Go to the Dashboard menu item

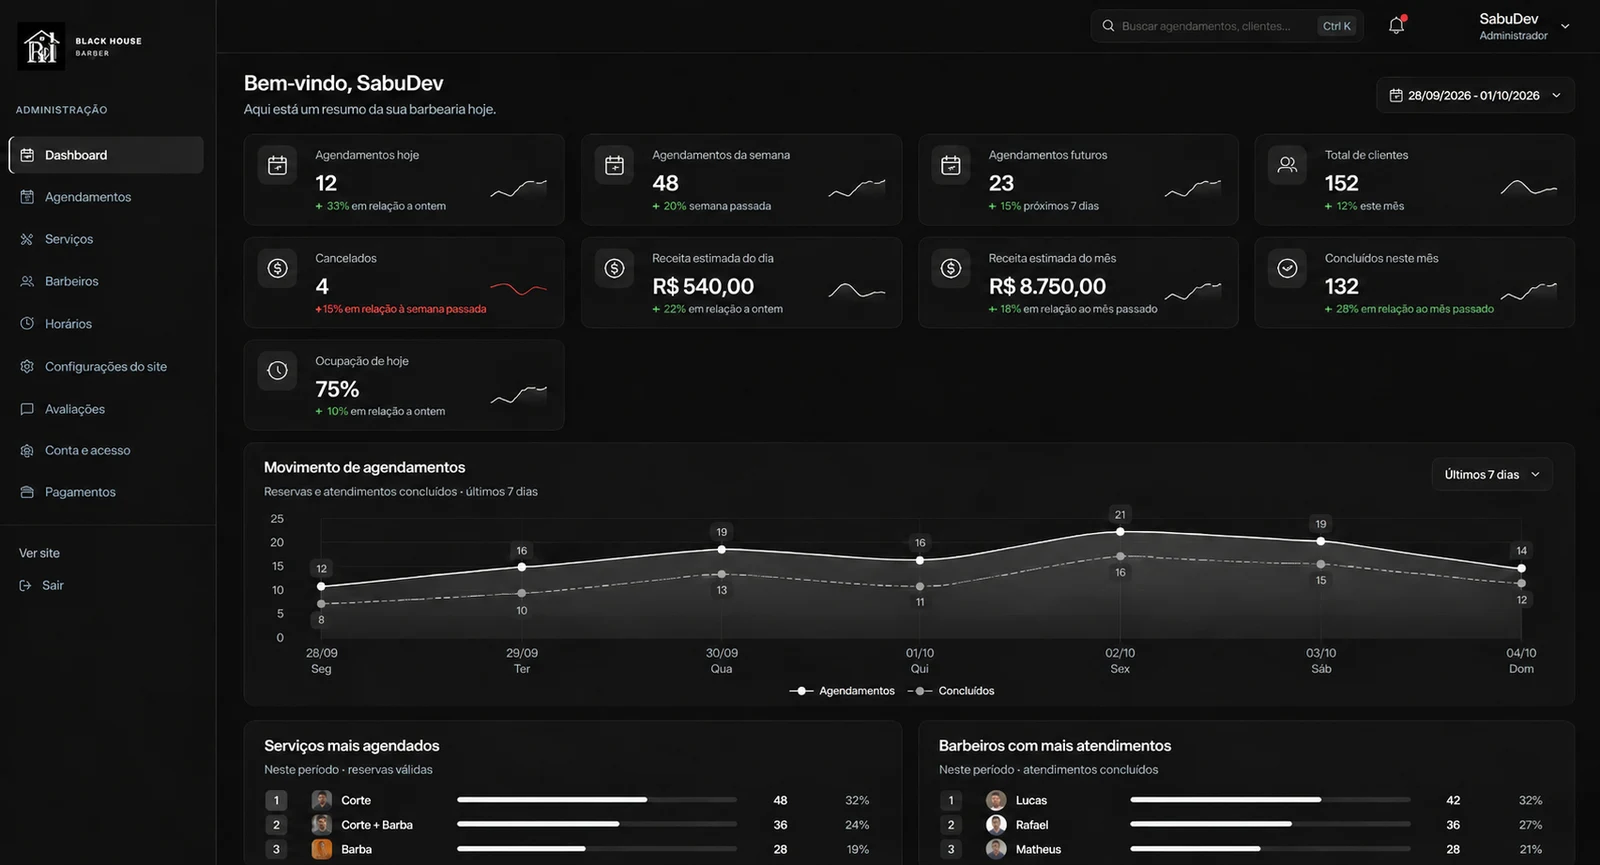point(106,155)
